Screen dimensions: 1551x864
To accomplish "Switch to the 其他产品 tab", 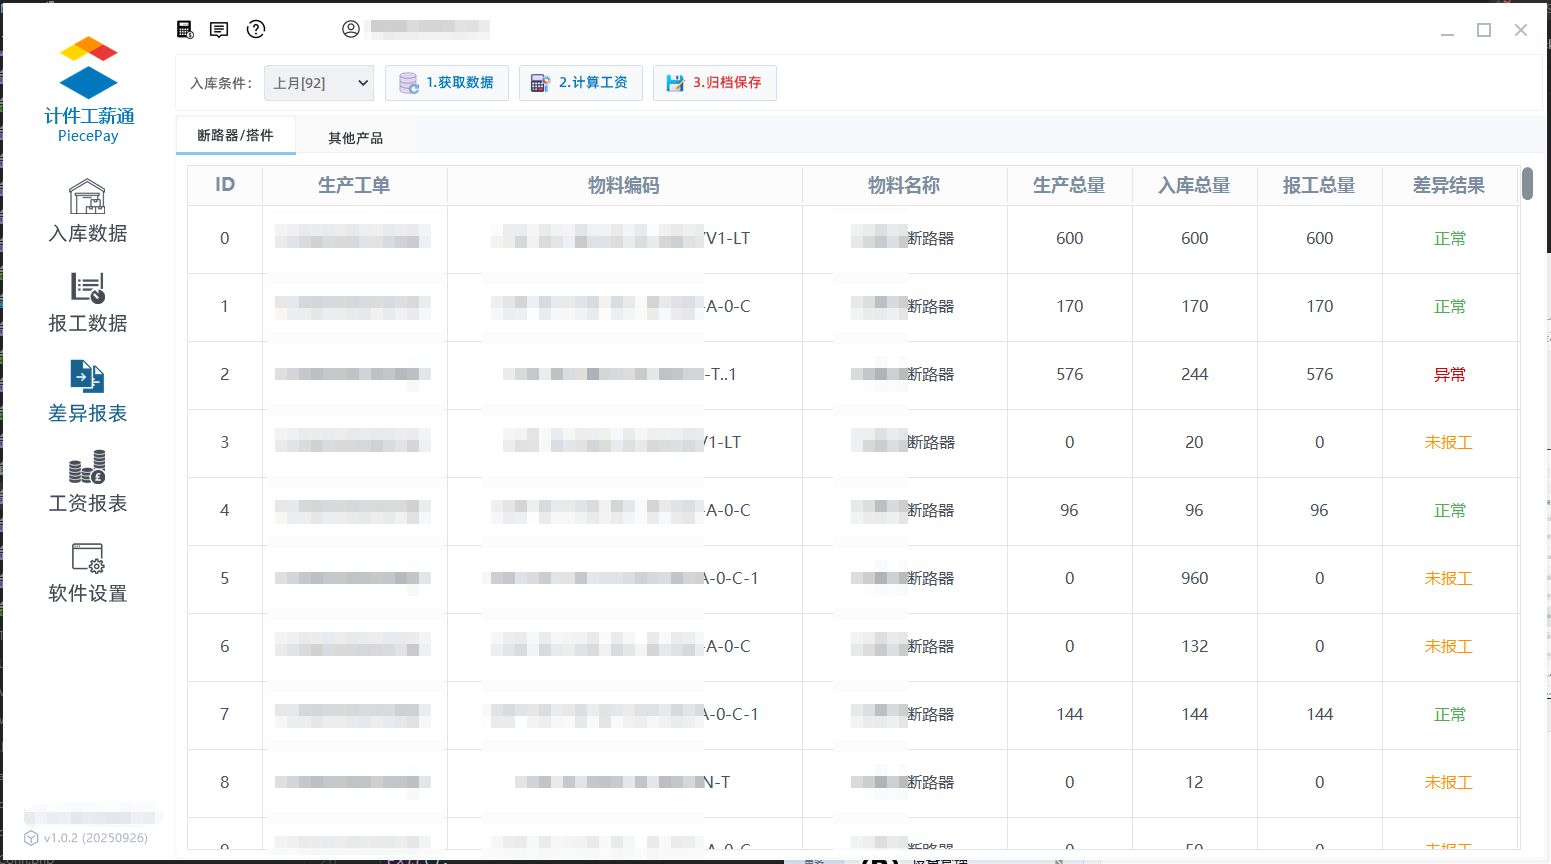I will [x=355, y=138].
